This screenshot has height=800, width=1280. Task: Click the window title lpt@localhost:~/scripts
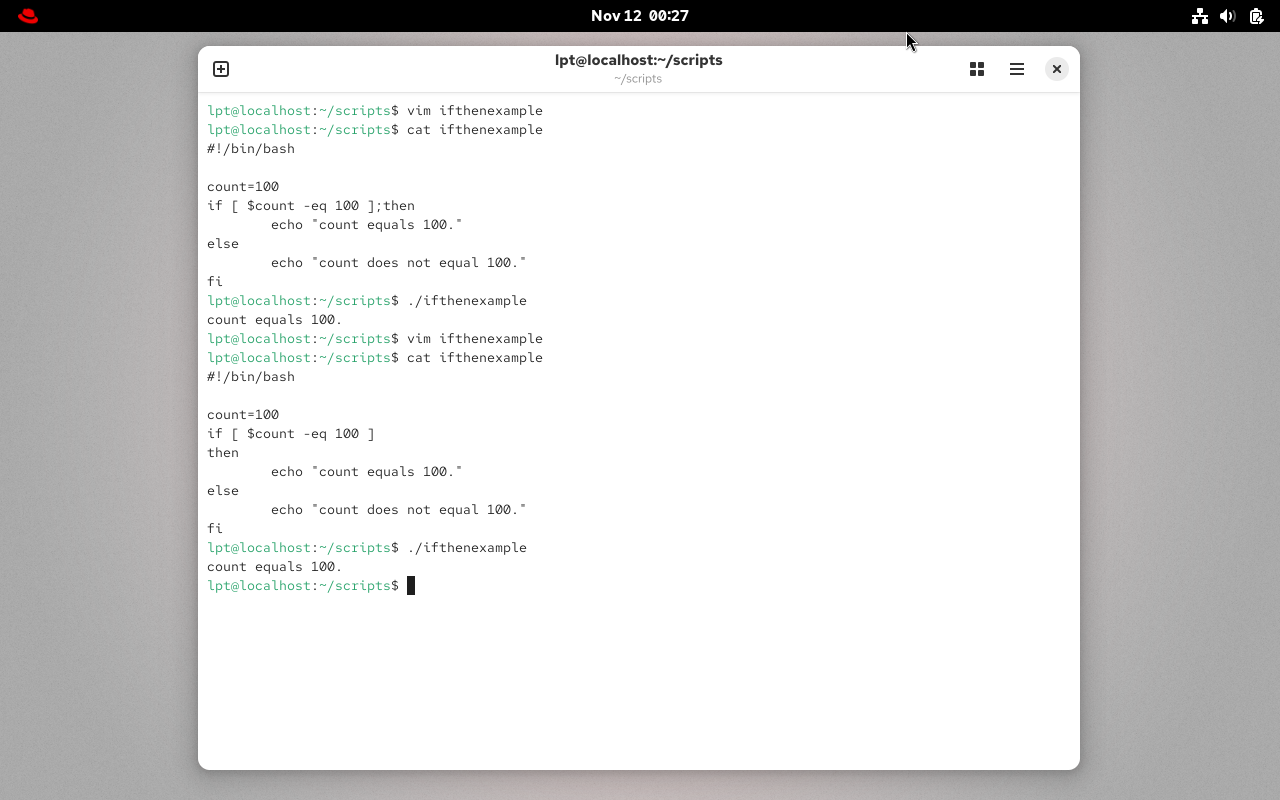tap(638, 60)
